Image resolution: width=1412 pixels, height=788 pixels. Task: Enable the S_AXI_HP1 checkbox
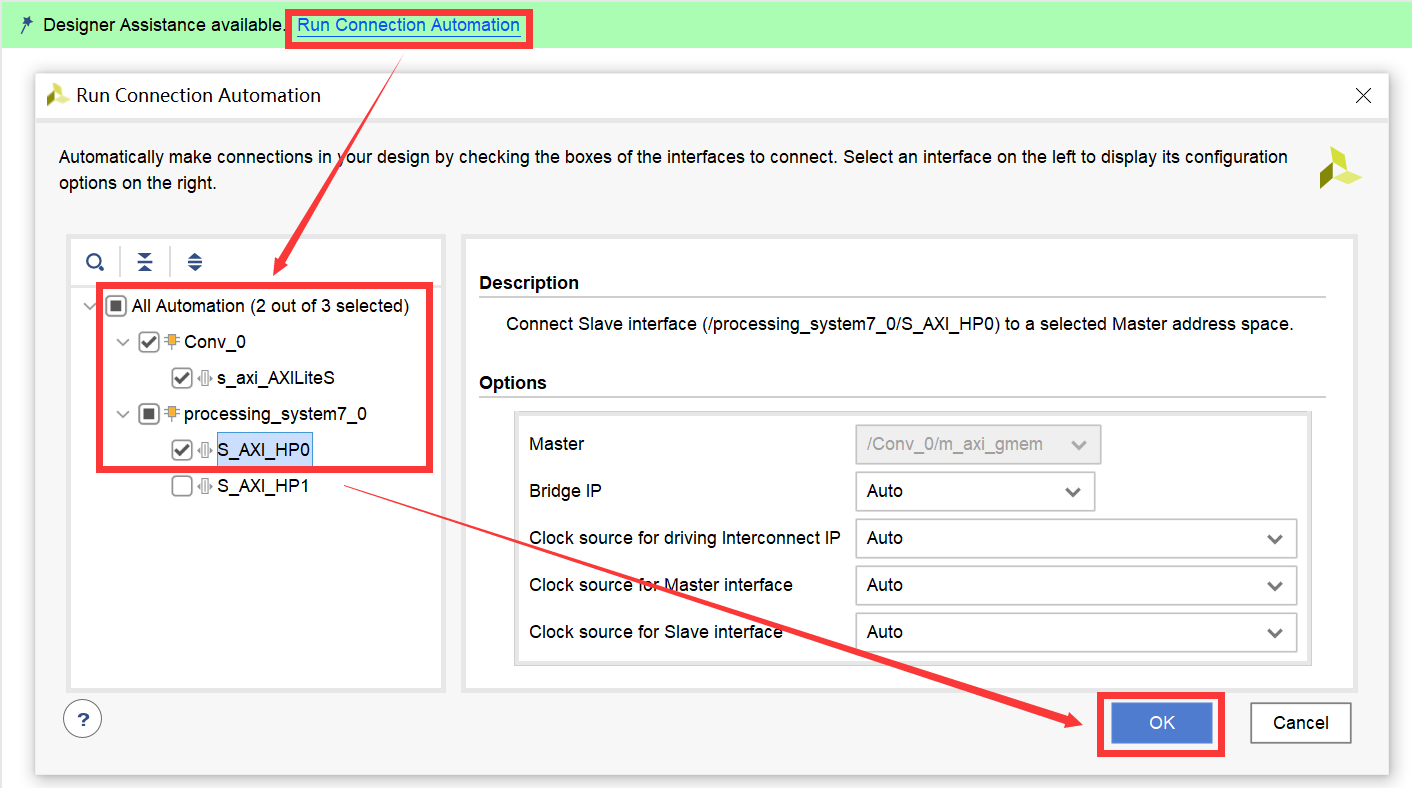[x=181, y=487]
